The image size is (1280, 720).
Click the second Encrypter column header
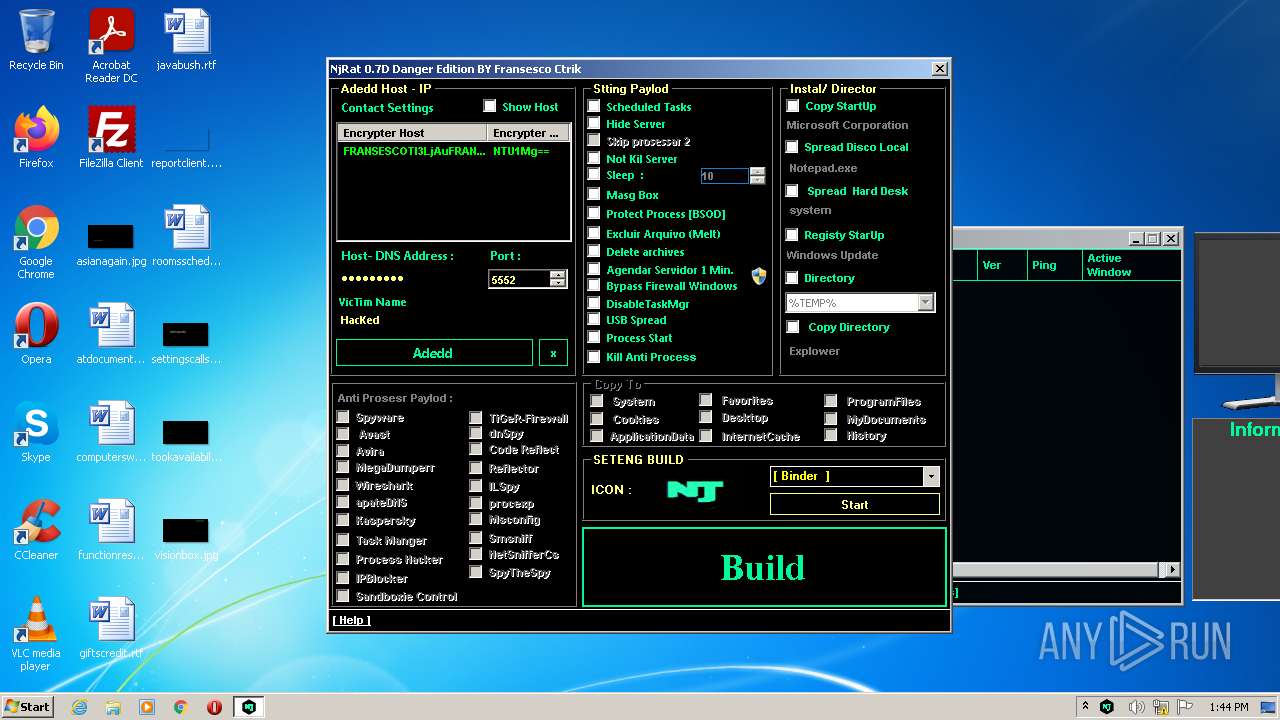pos(529,133)
